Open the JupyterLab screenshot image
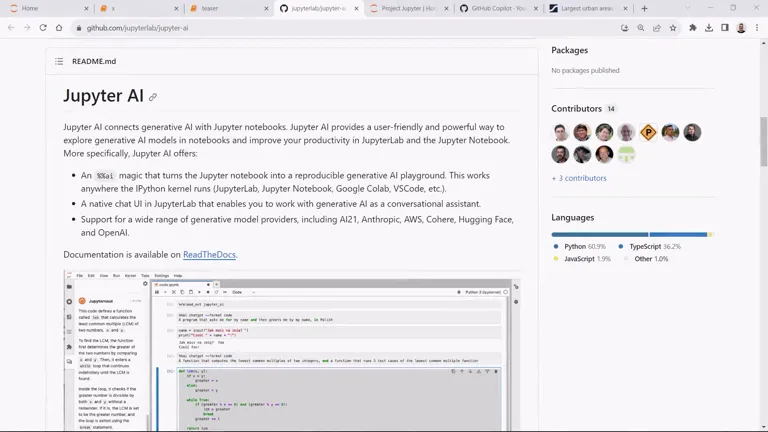Image resolution: width=768 pixels, height=432 pixels. pyautogui.click(x=291, y=350)
